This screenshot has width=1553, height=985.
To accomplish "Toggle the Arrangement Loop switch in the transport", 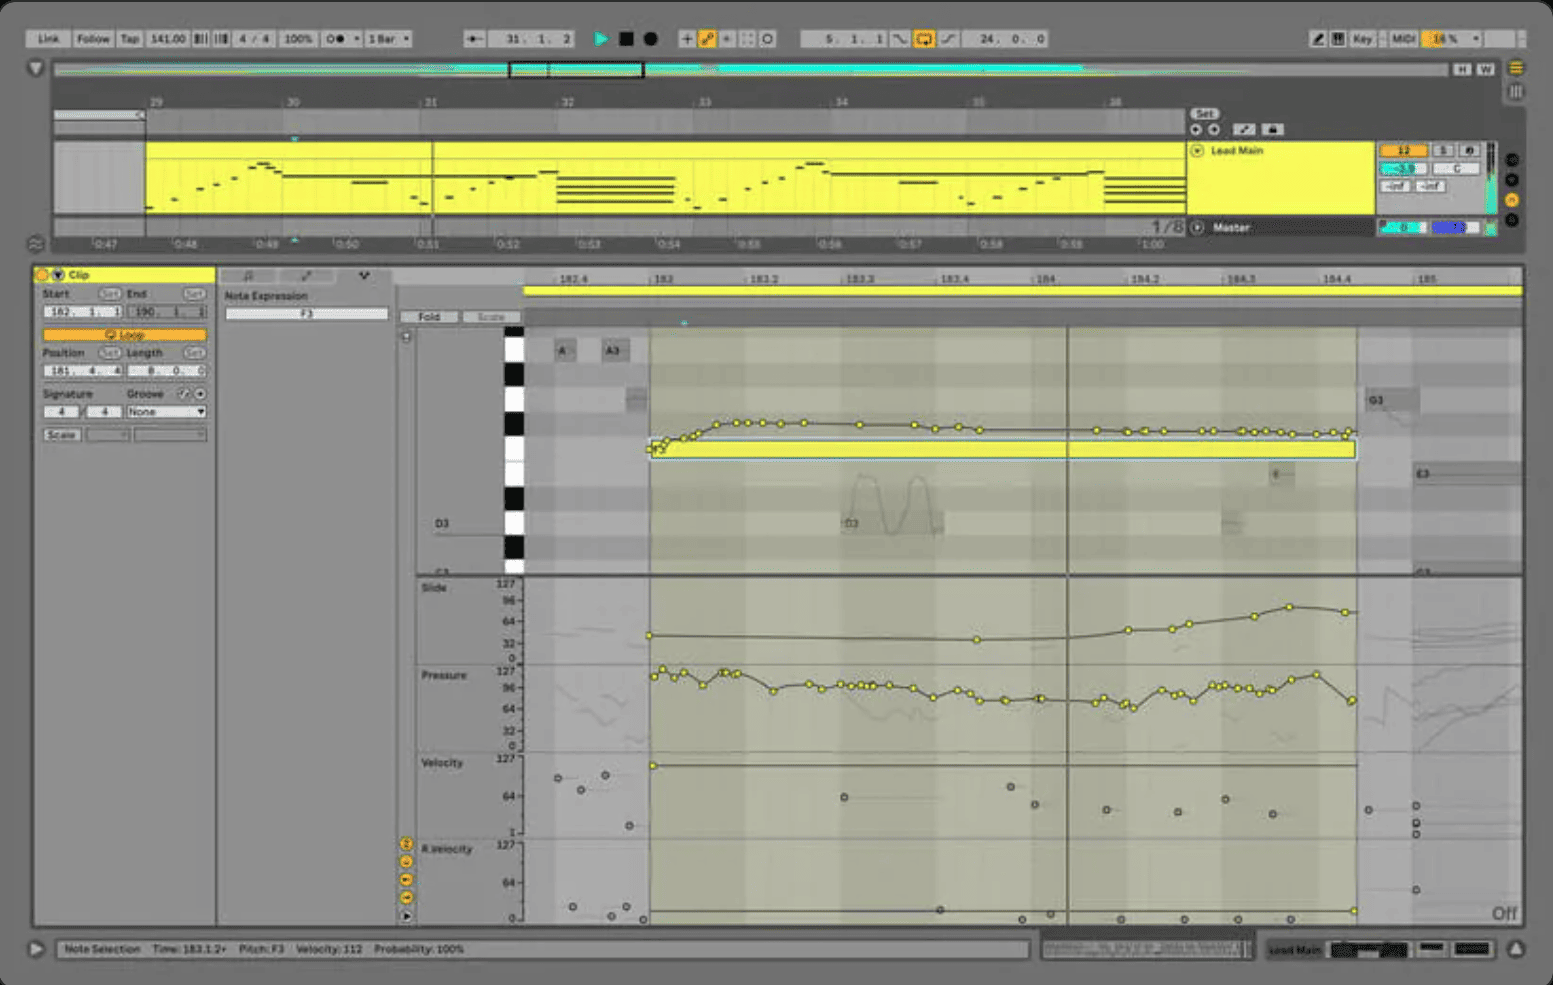I will coord(924,39).
